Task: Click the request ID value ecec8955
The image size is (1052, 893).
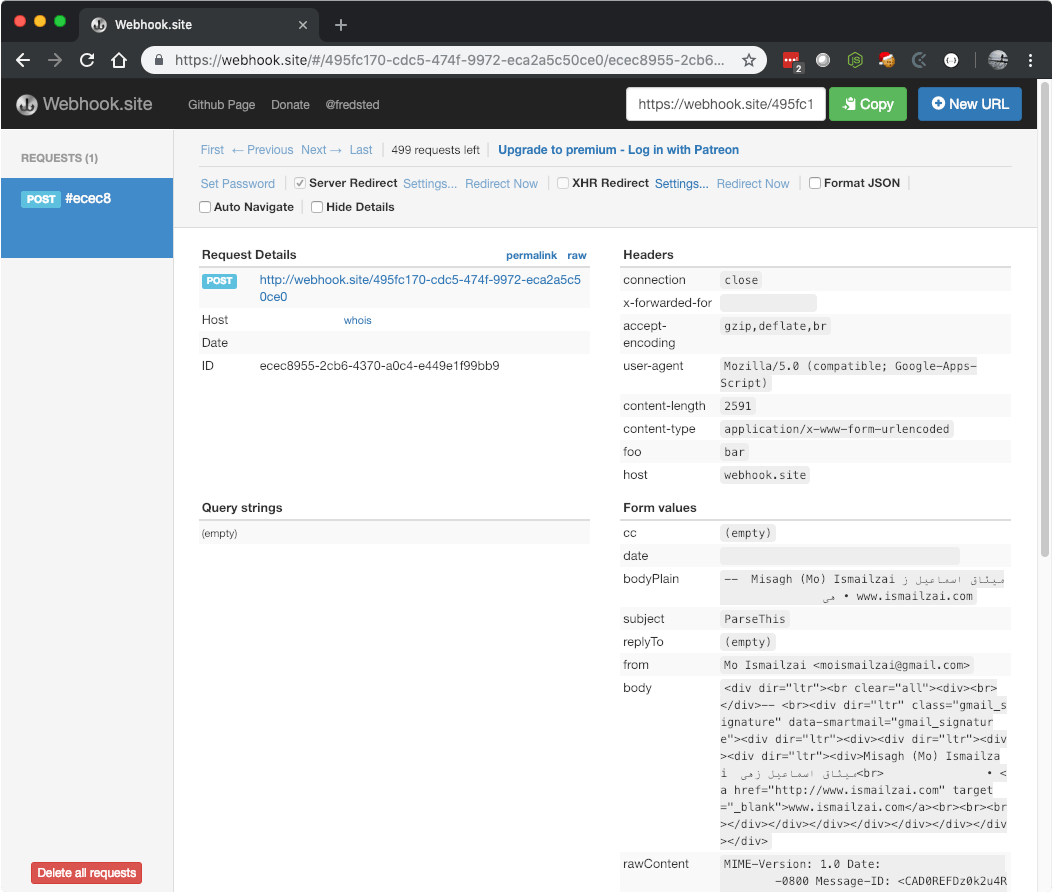Action: (x=379, y=366)
